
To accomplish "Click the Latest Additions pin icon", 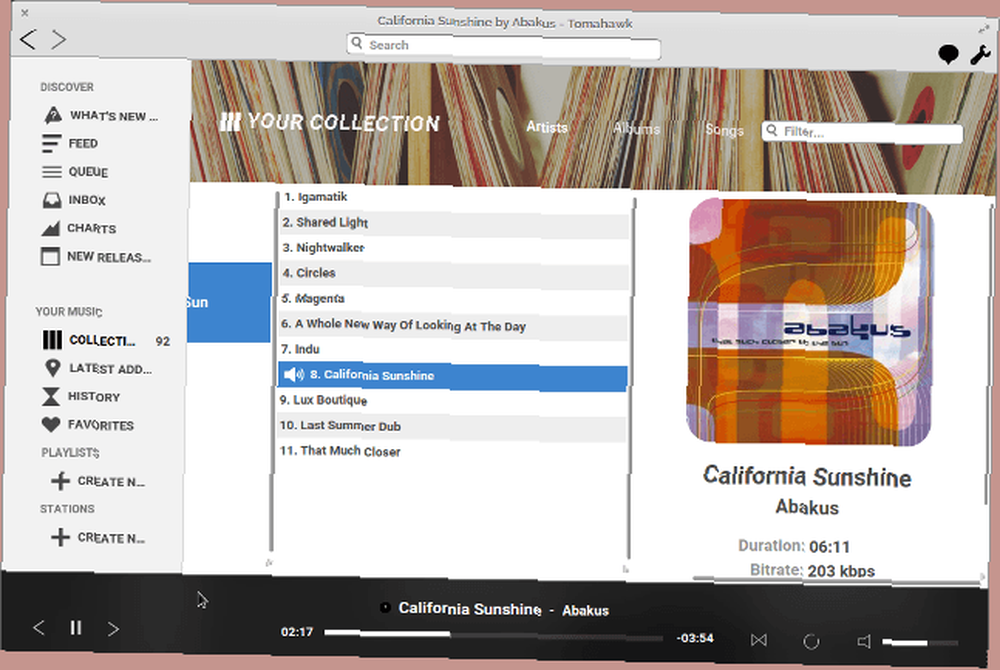I will (52, 368).
